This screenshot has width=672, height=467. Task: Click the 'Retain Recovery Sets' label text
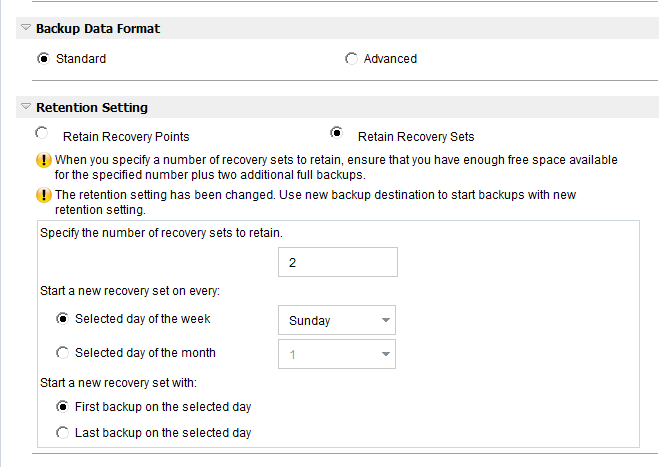416,137
